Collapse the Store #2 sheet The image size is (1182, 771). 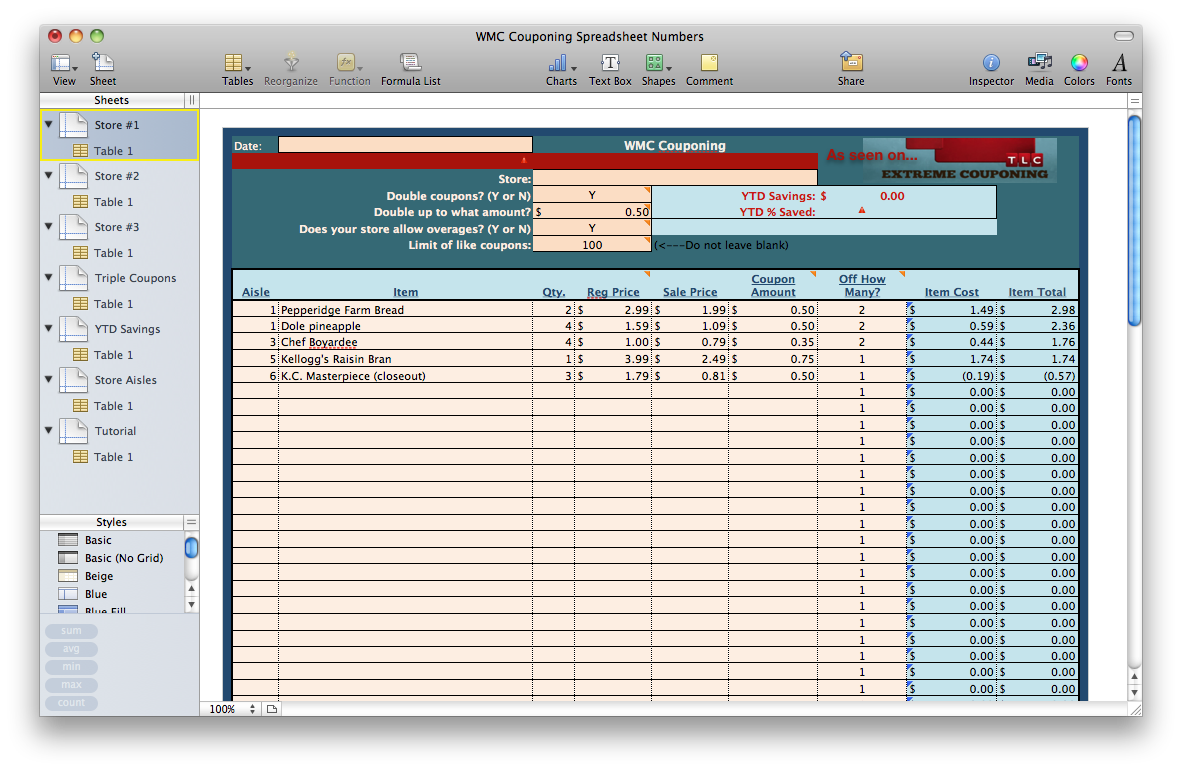click(49, 176)
